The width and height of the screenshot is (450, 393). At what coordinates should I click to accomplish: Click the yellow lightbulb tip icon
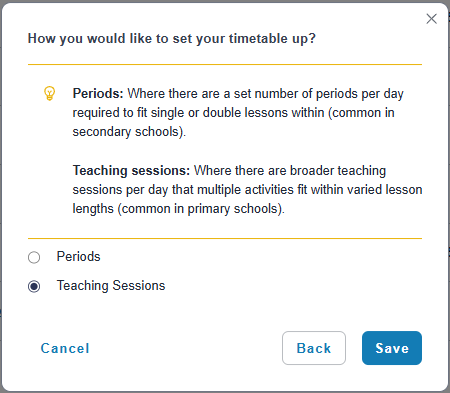(x=50, y=93)
